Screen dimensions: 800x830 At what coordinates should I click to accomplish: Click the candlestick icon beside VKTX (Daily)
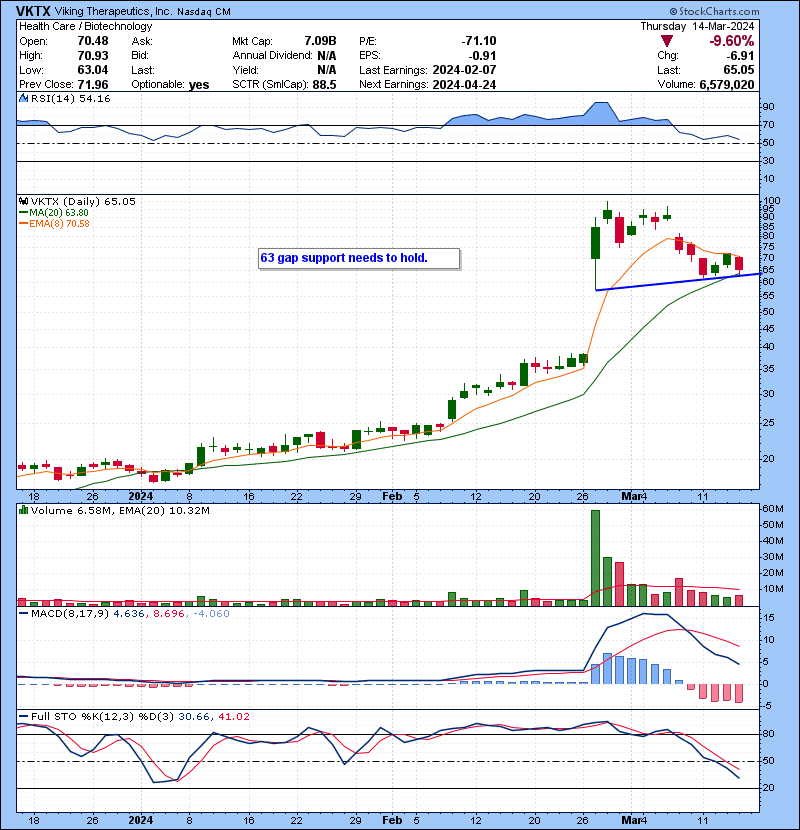pyautogui.click(x=23, y=201)
